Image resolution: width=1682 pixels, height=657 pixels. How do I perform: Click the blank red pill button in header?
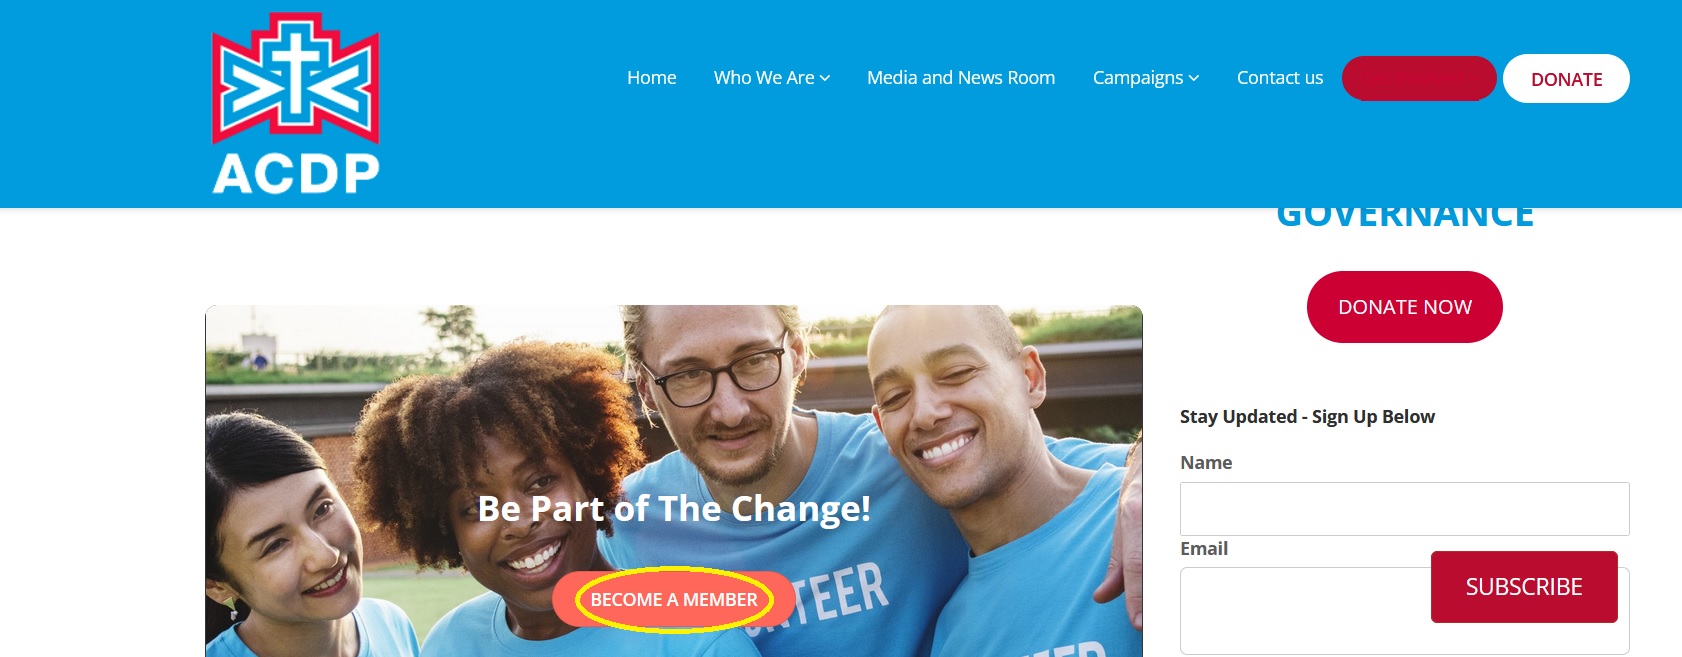click(1419, 78)
